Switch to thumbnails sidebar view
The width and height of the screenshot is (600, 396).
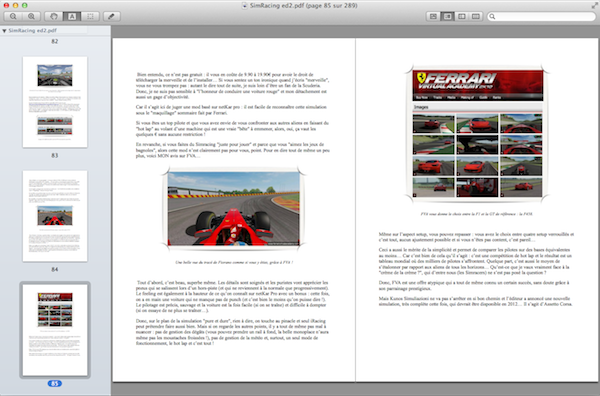(447, 16)
